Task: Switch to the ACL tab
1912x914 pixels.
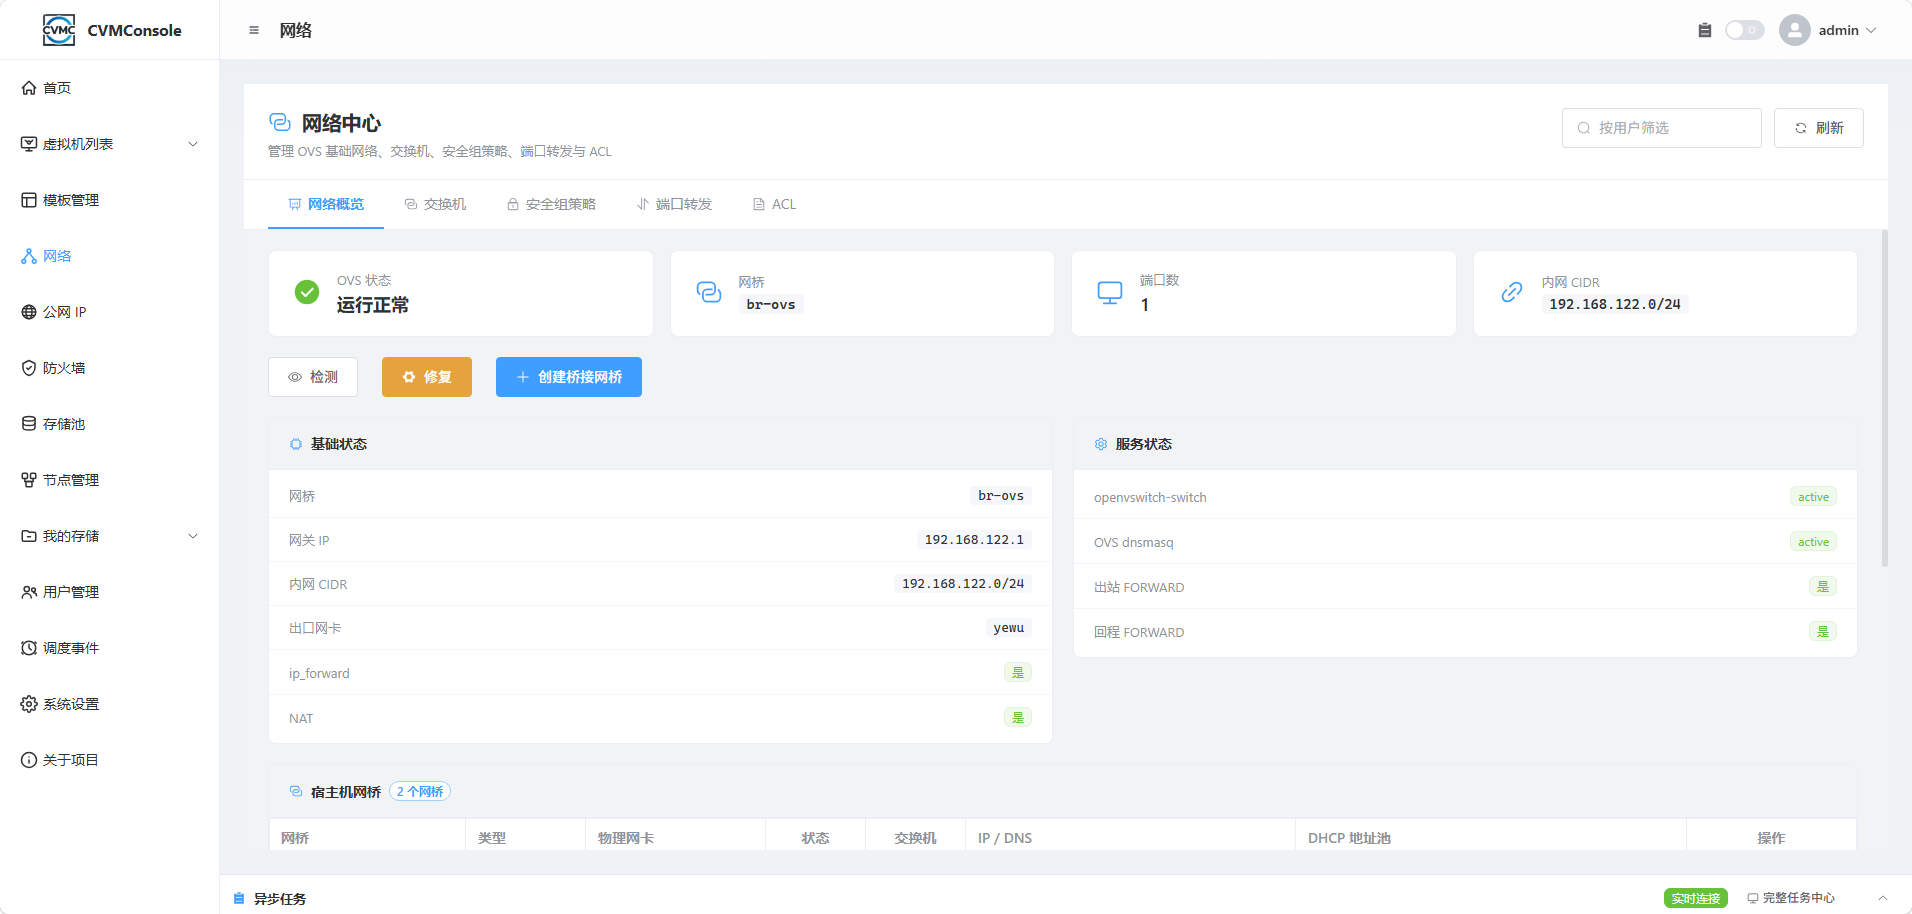Action: coord(774,204)
